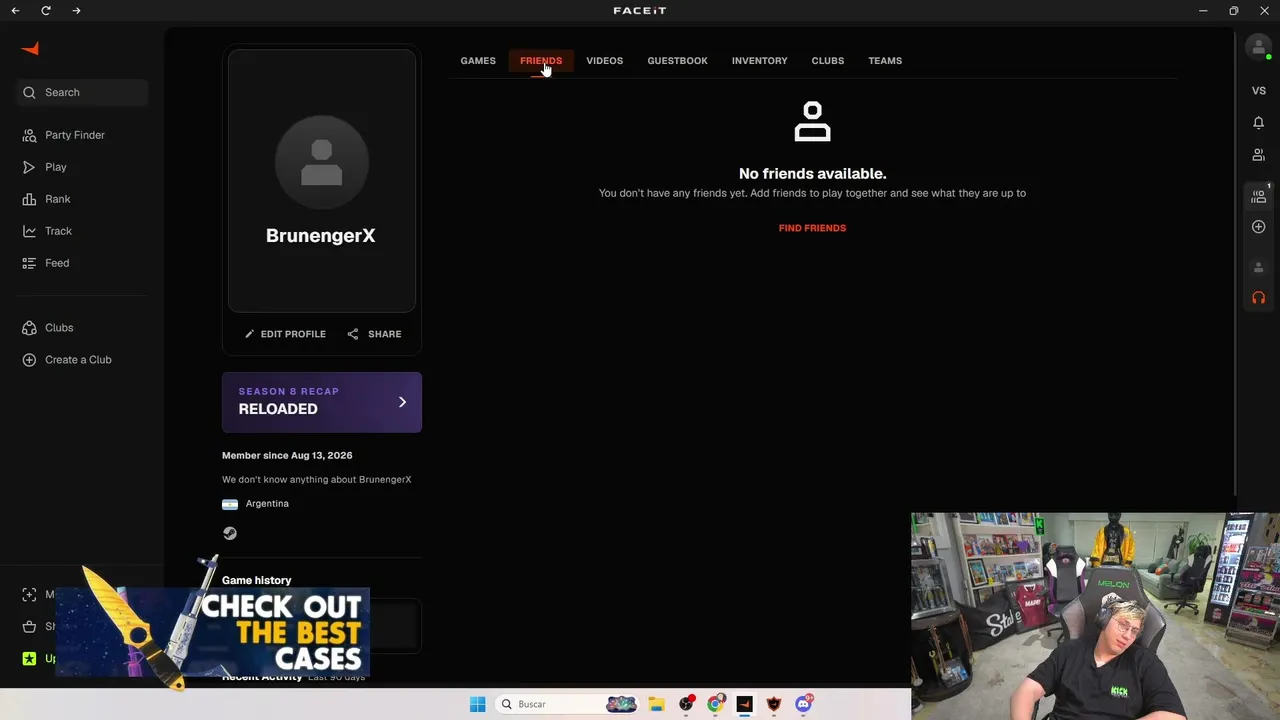
Task: Click the BrunengerX username text
Action: pyautogui.click(x=321, y=236)
